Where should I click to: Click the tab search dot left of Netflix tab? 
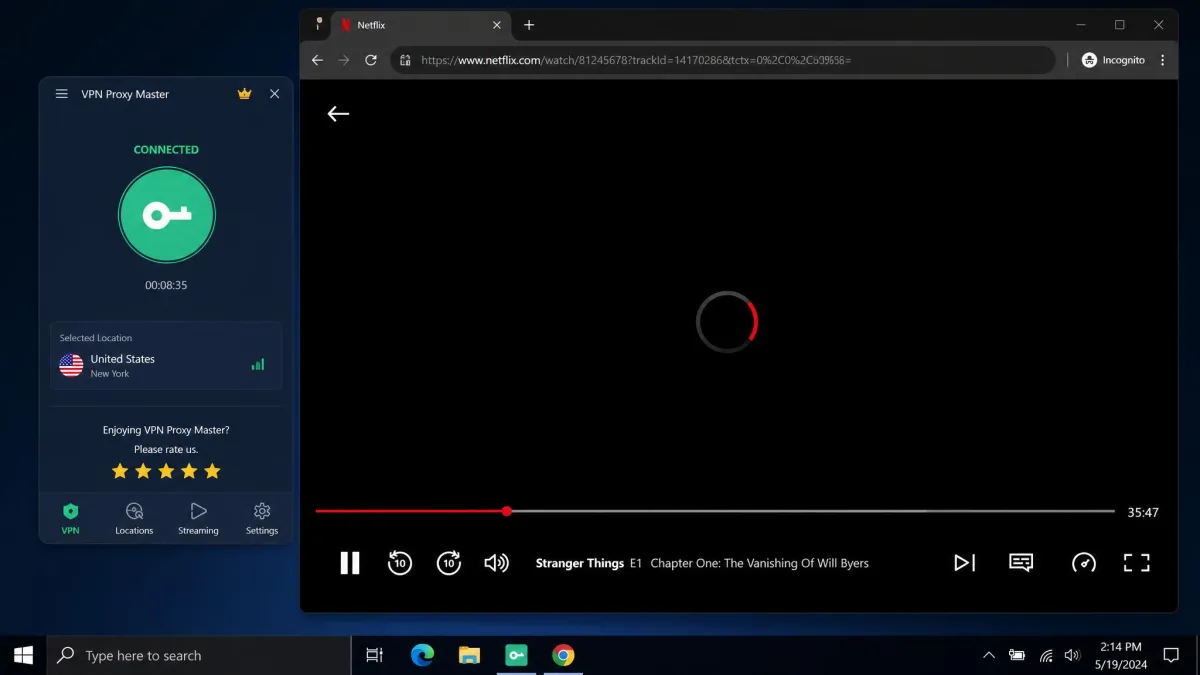[319, 25]
